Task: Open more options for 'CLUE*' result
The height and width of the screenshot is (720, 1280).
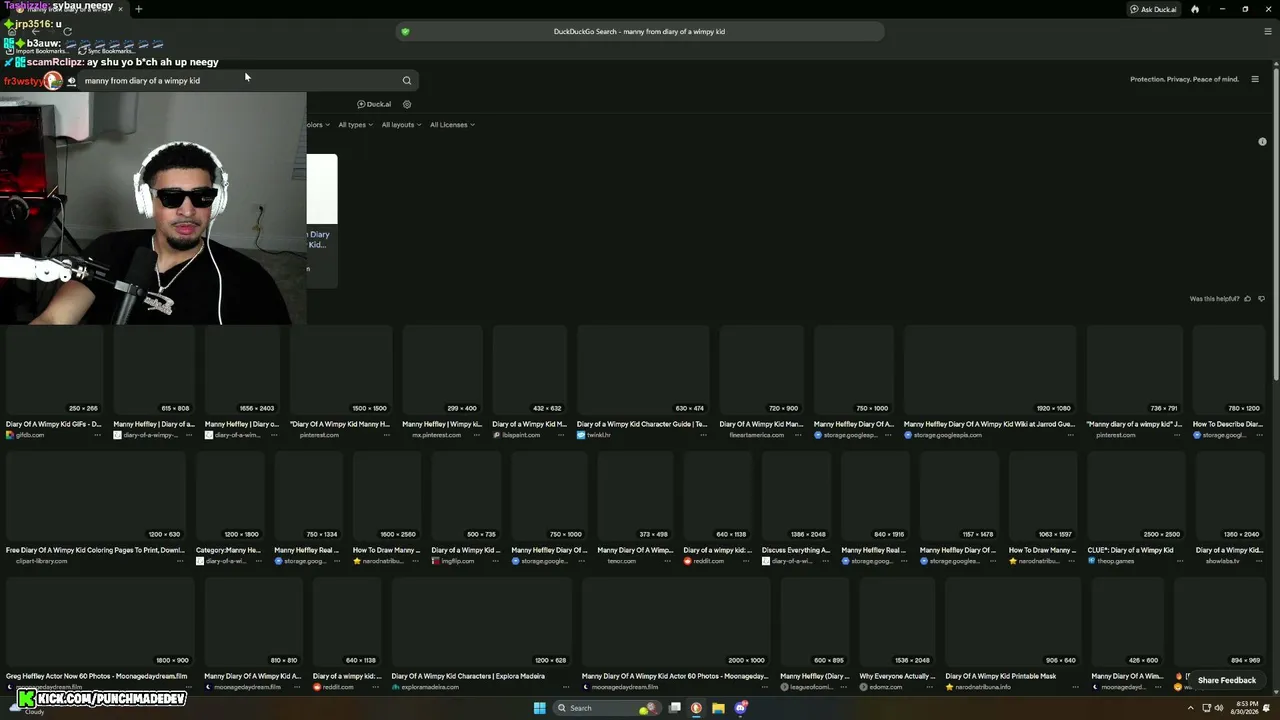Action: [x=1180, y=561]
